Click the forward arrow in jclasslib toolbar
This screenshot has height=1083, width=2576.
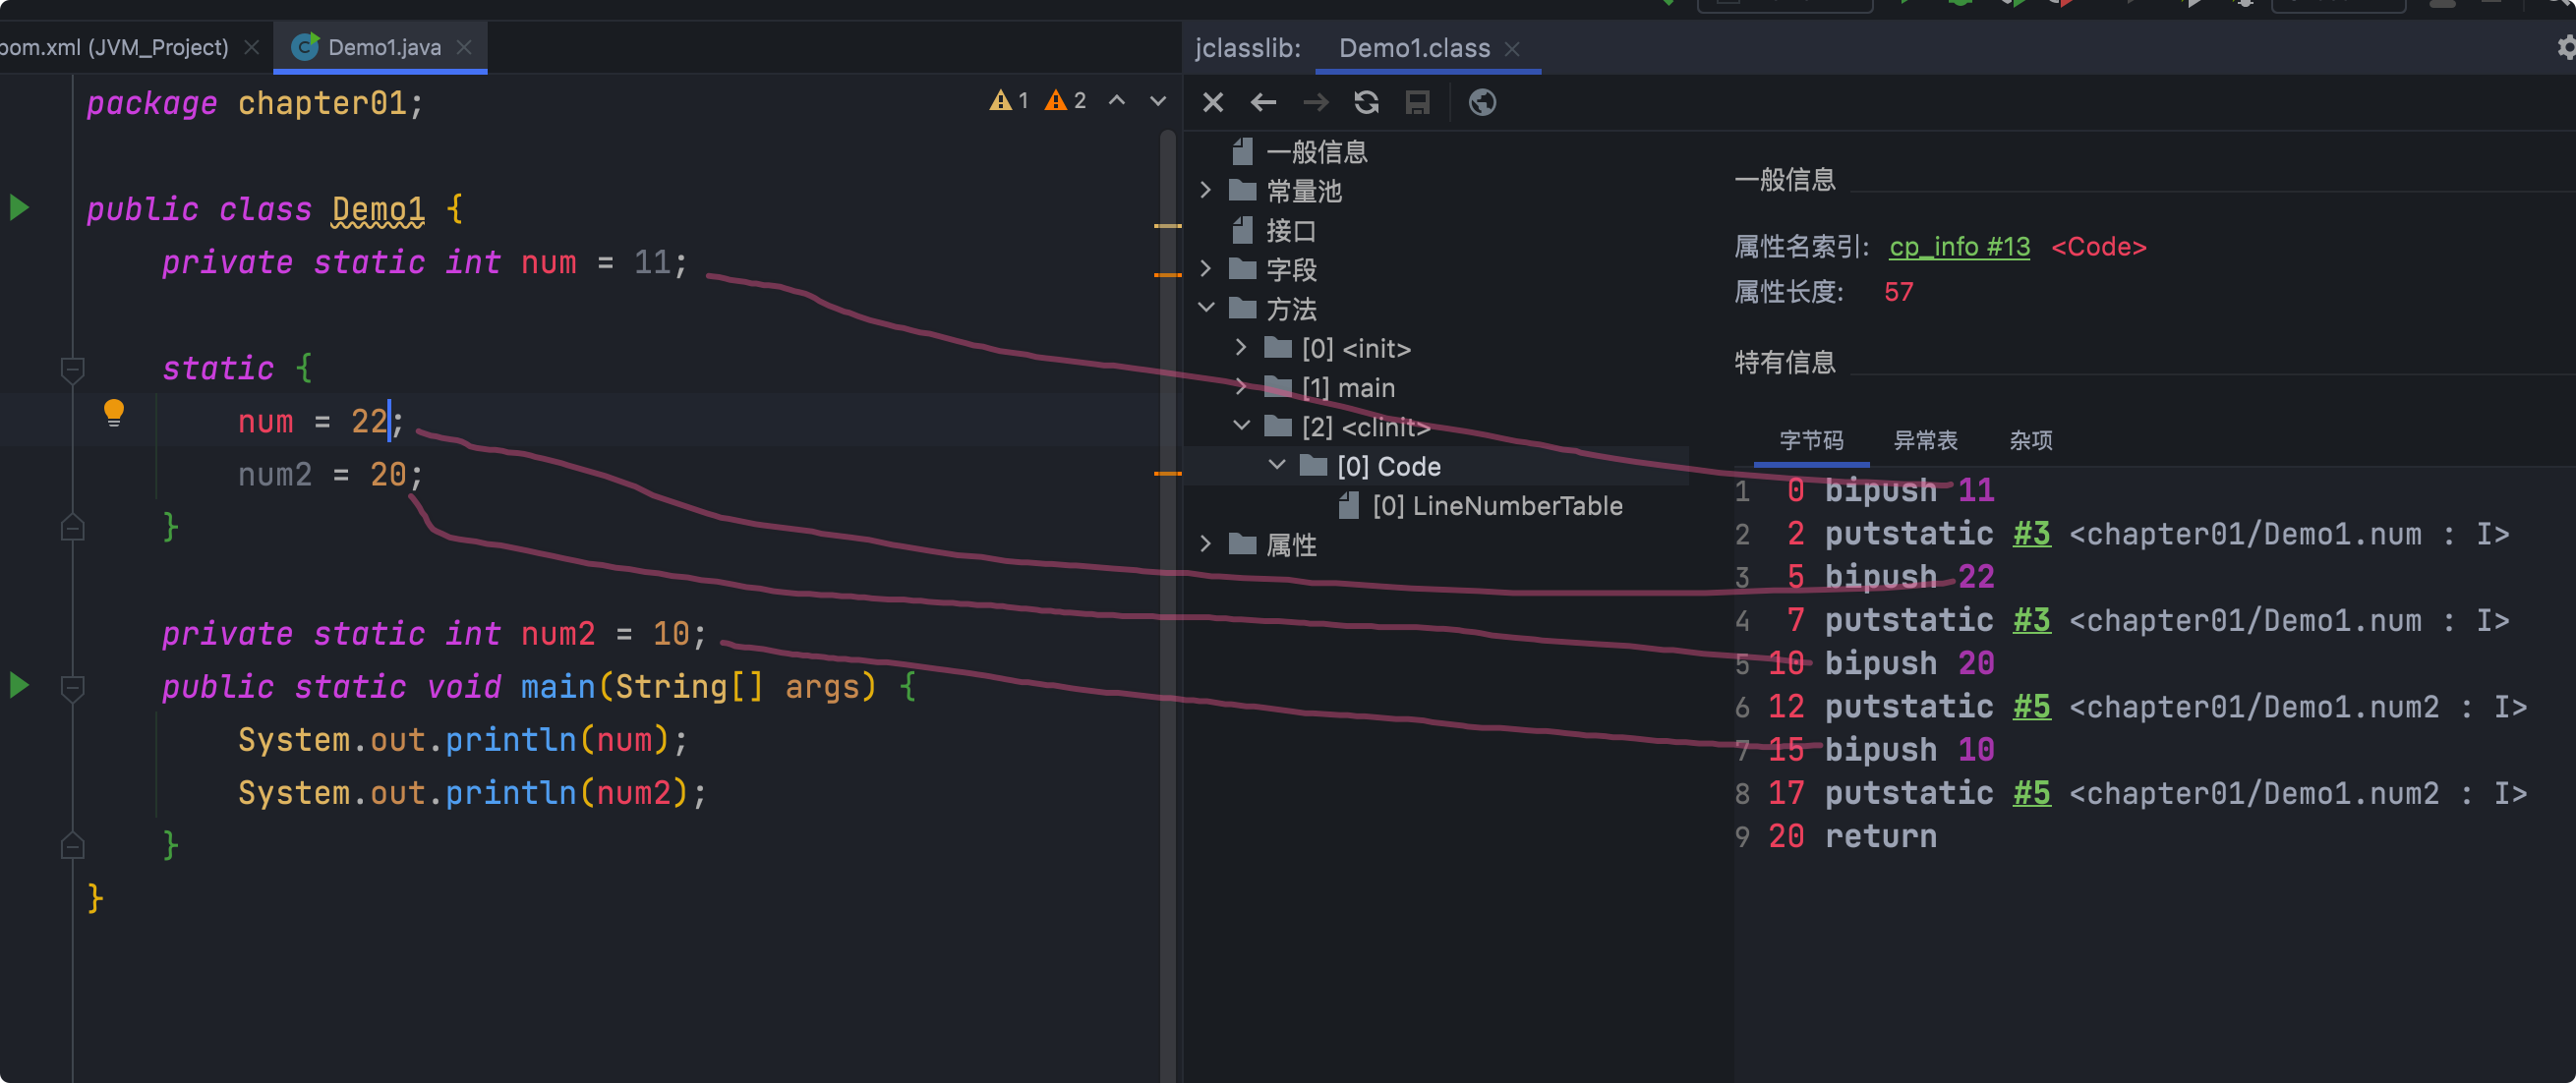tap(1316, 102)
